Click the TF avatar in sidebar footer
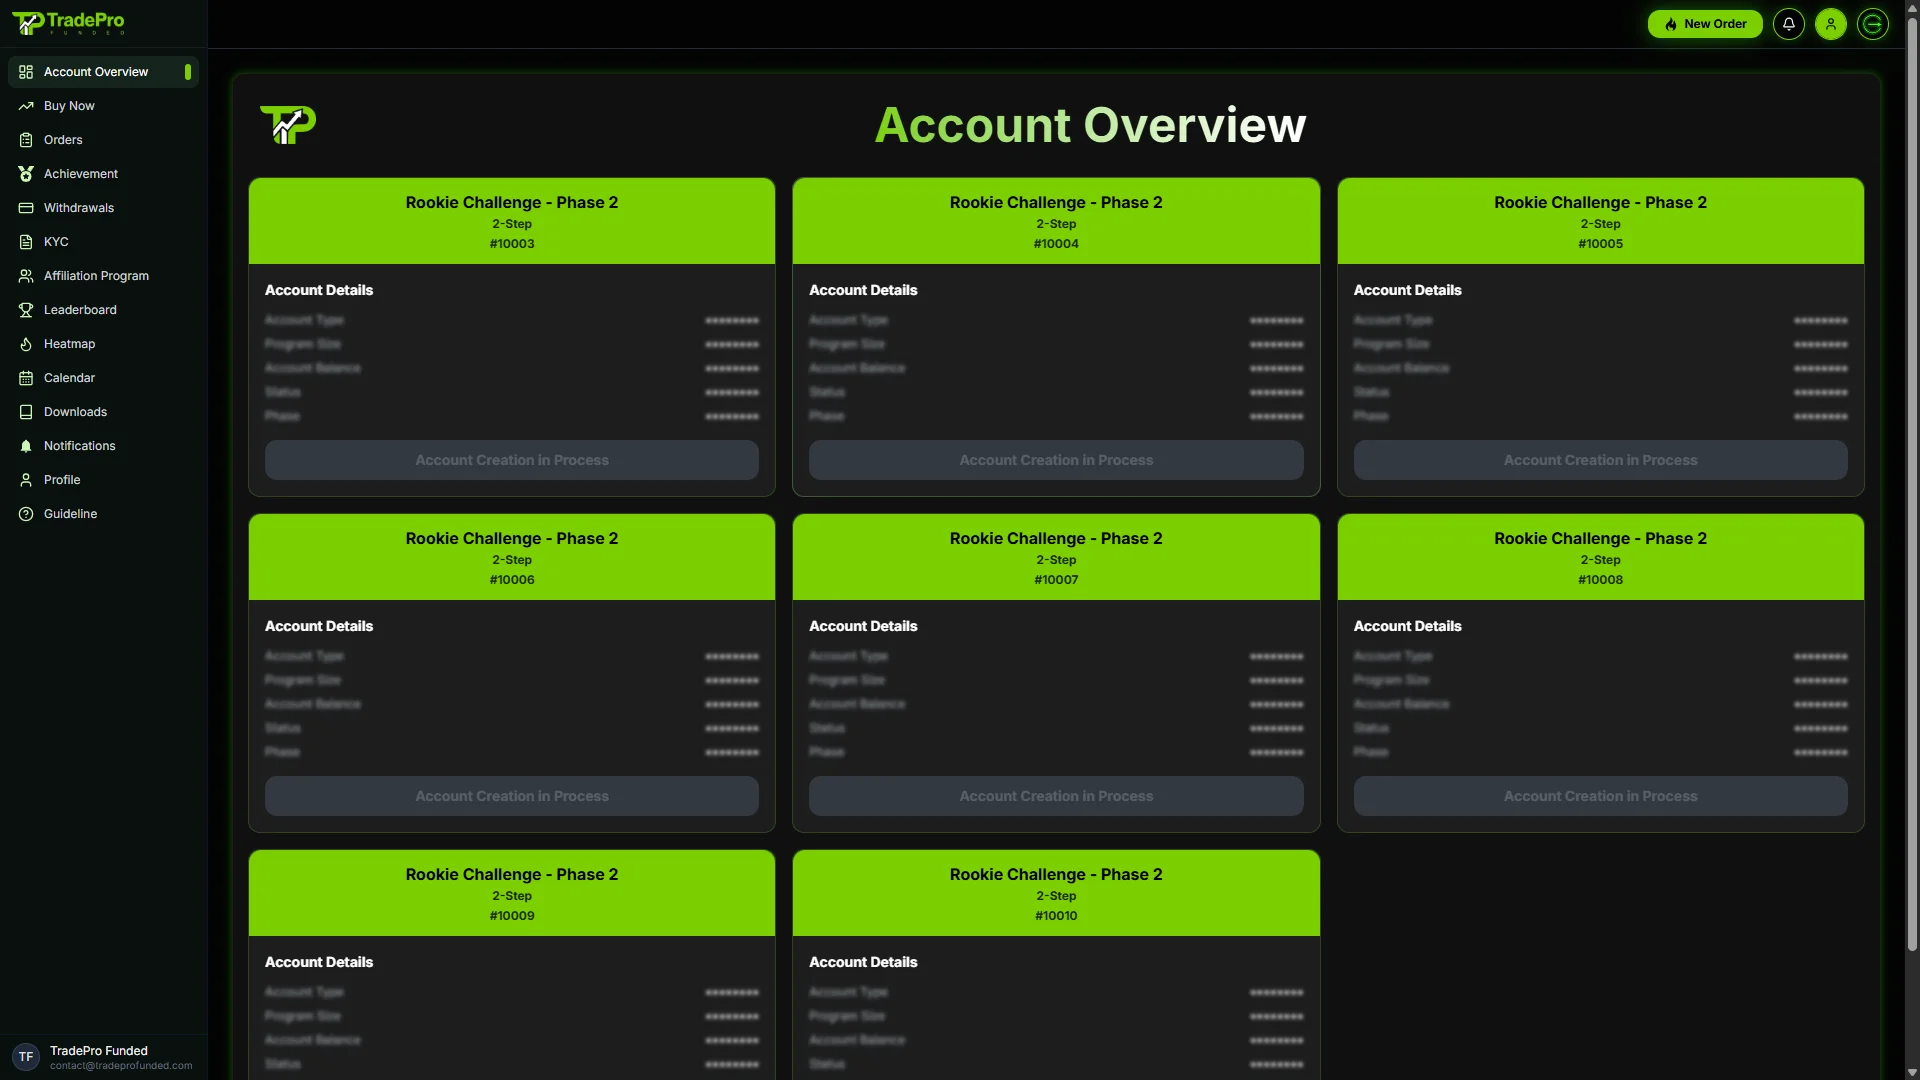This screenshot has width=1920, height=1080. coord(26,1057)
